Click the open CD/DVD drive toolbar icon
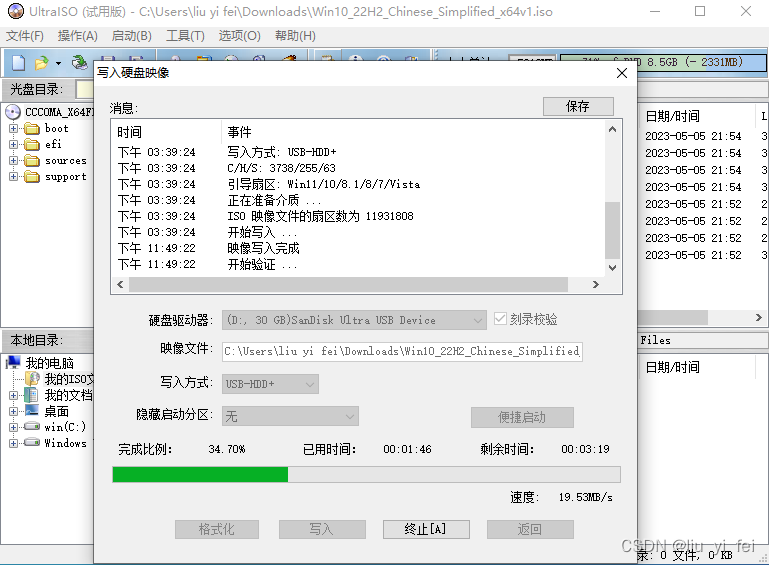 point(79,62)
